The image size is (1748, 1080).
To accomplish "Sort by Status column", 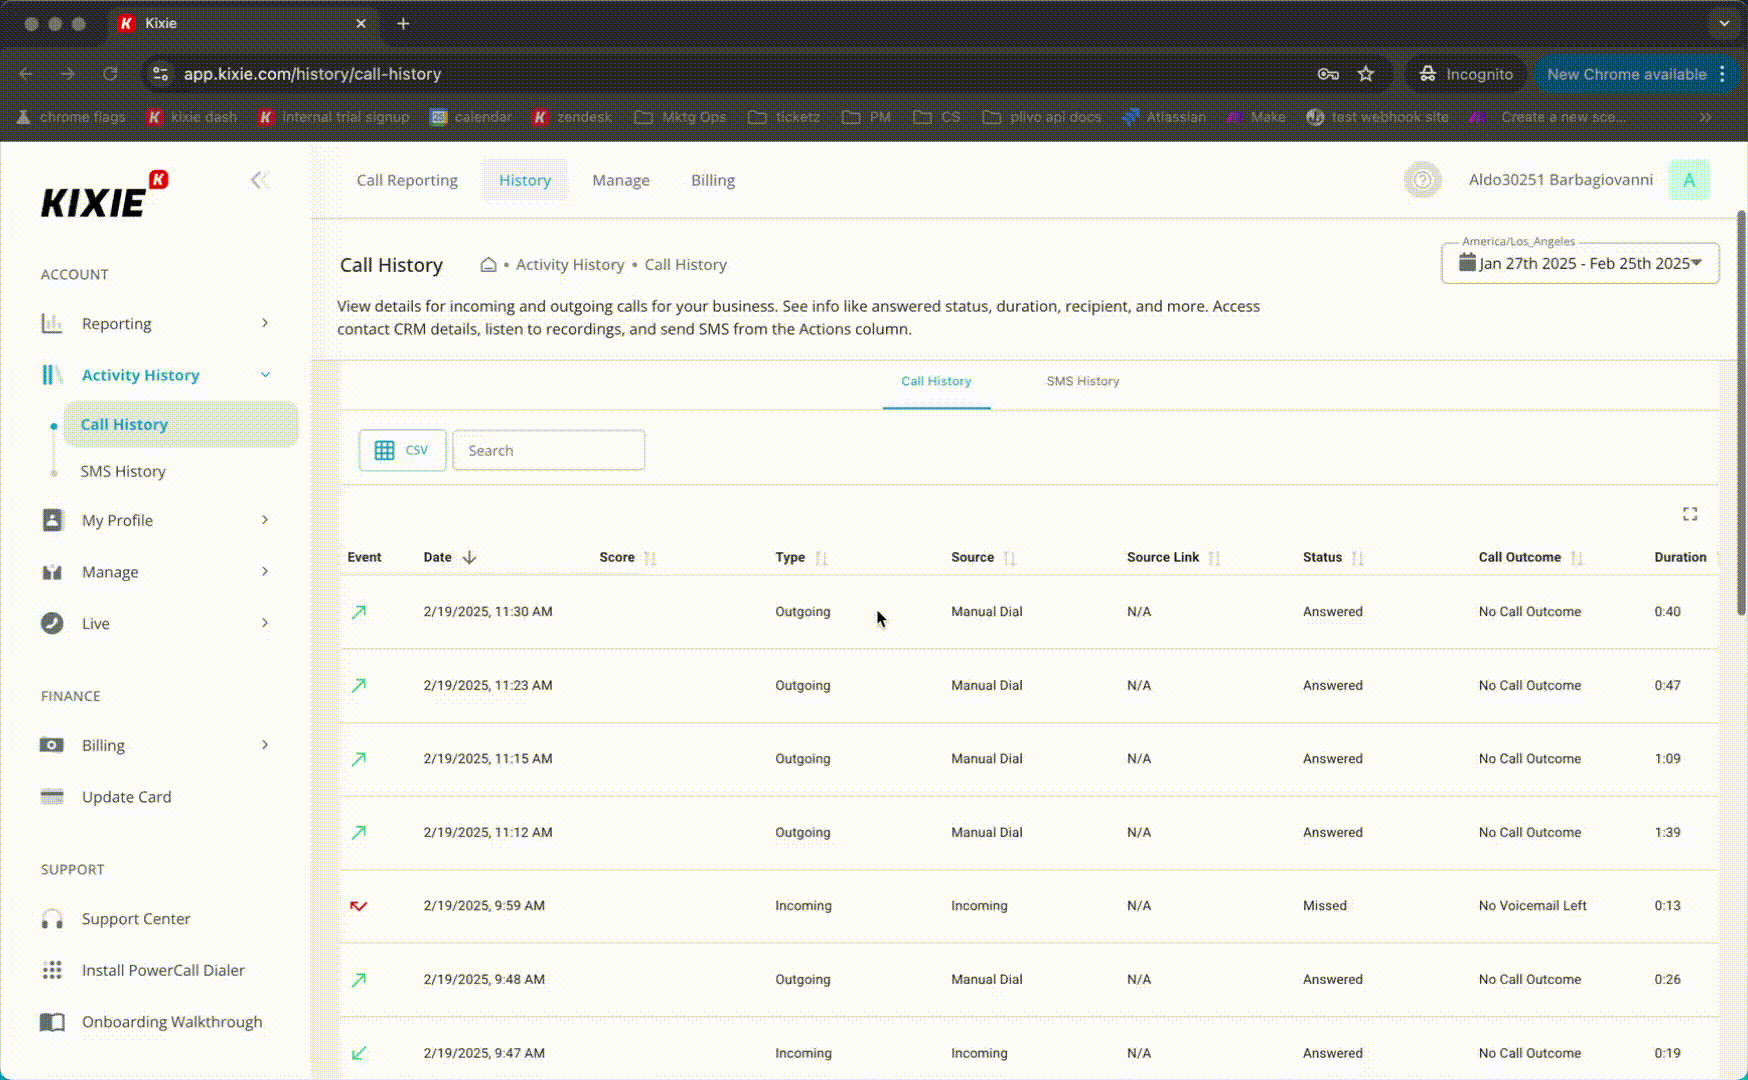I will [x=1357, y=558].
